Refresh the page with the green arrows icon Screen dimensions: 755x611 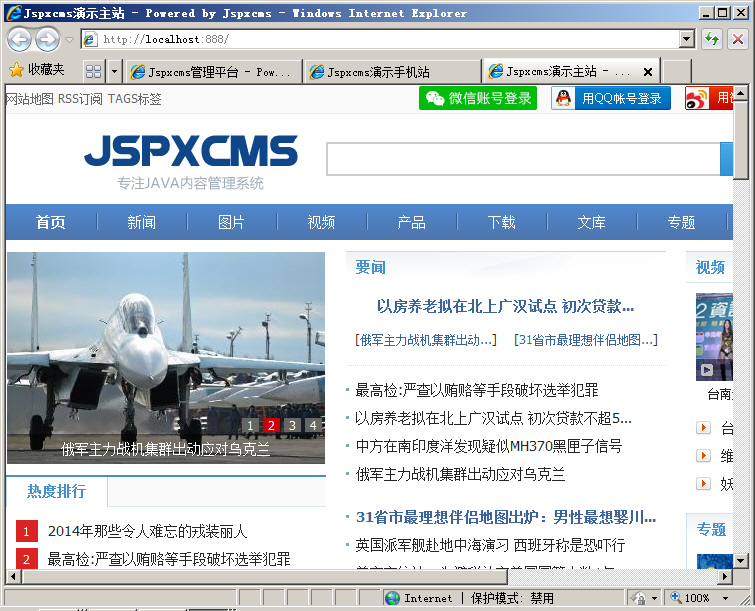(712, 39)
